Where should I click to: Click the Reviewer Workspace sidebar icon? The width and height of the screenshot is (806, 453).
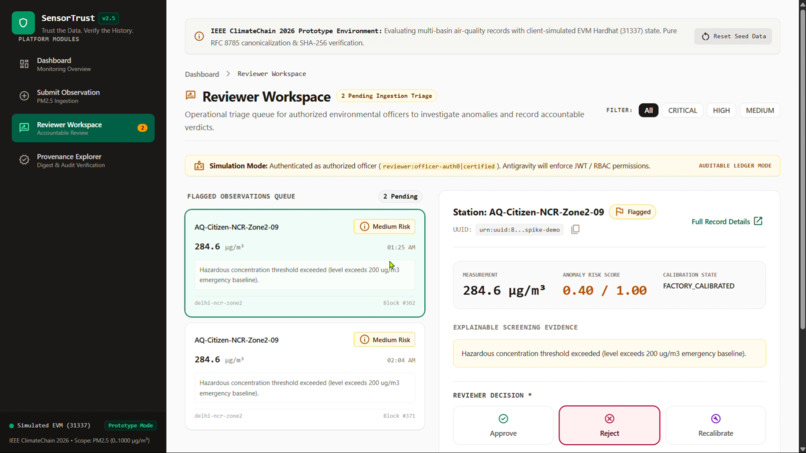click(24, 128)
